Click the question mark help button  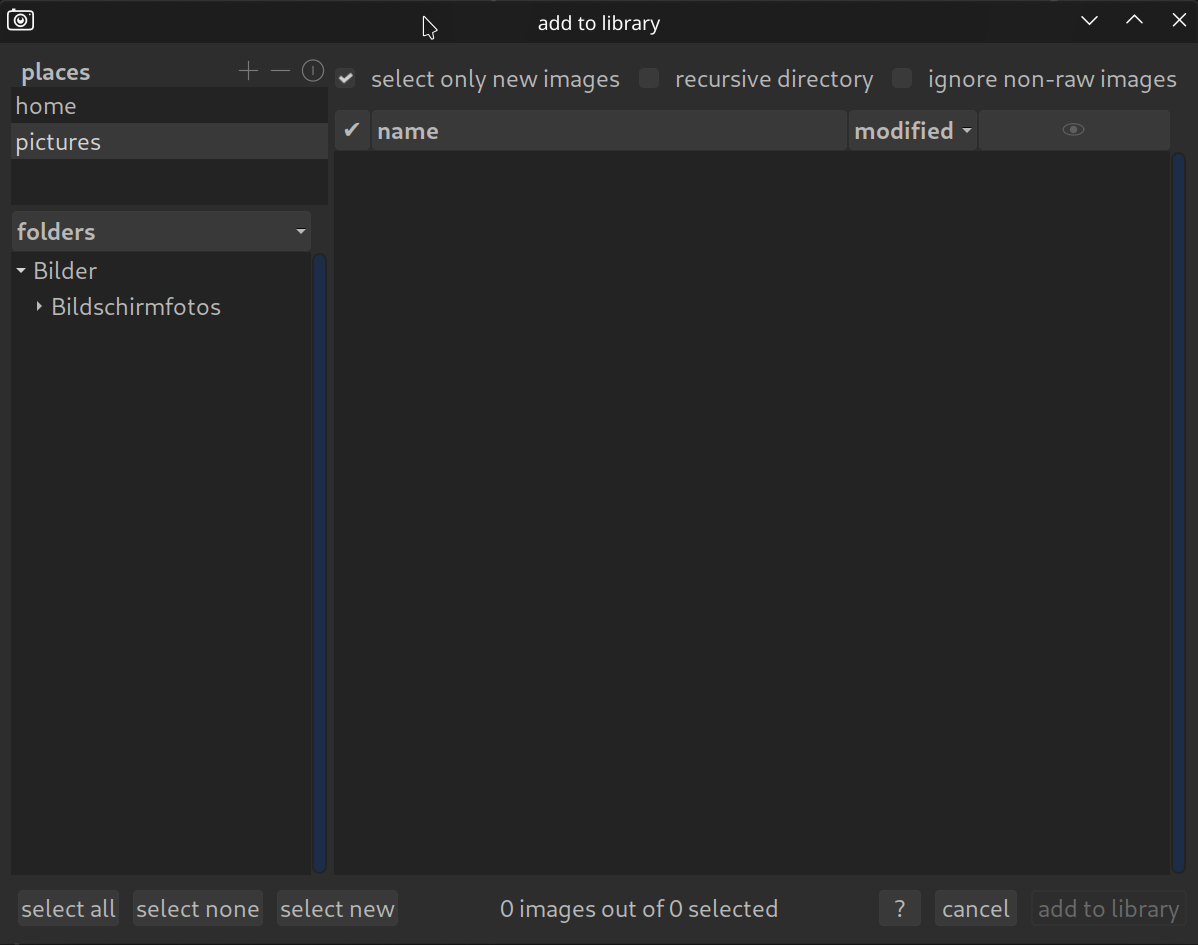click(899, 909)
